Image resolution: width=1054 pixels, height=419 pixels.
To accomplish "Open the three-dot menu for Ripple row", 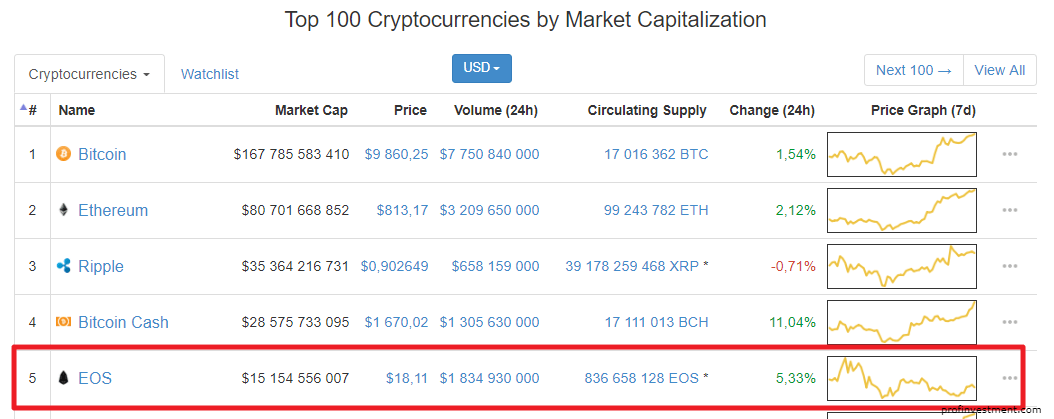I will (x=1010, y=266).
